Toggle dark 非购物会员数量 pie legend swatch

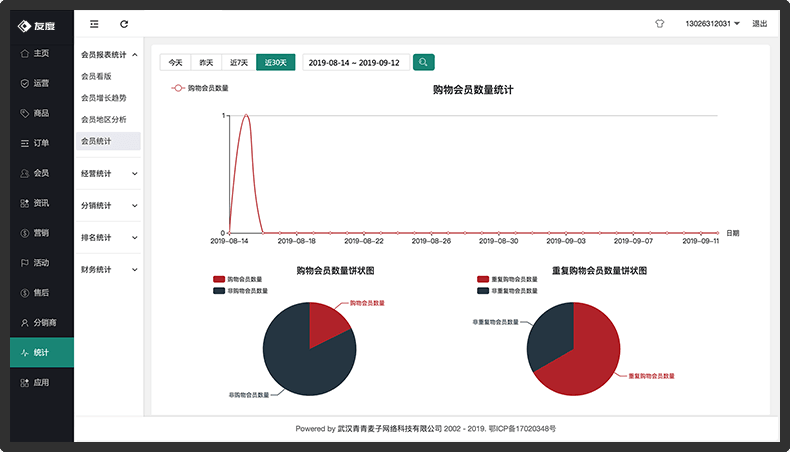219,291
